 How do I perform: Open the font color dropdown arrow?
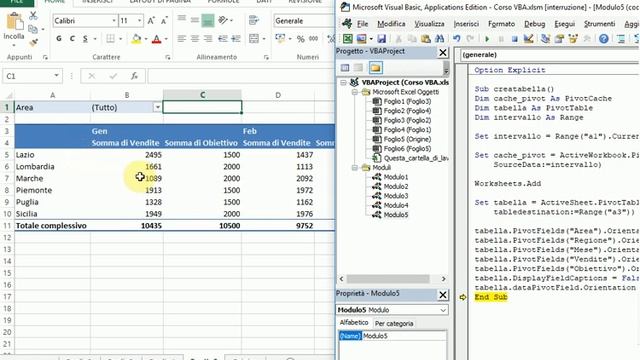166,39
